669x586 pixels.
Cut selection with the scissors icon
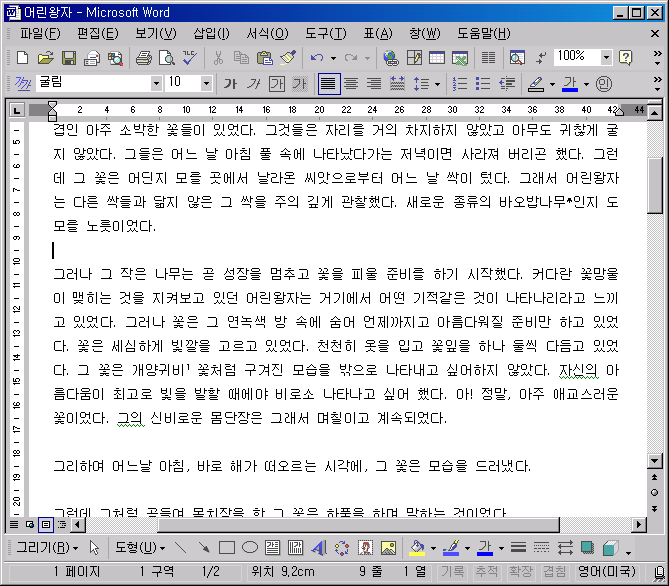click(x=218, y=58)
